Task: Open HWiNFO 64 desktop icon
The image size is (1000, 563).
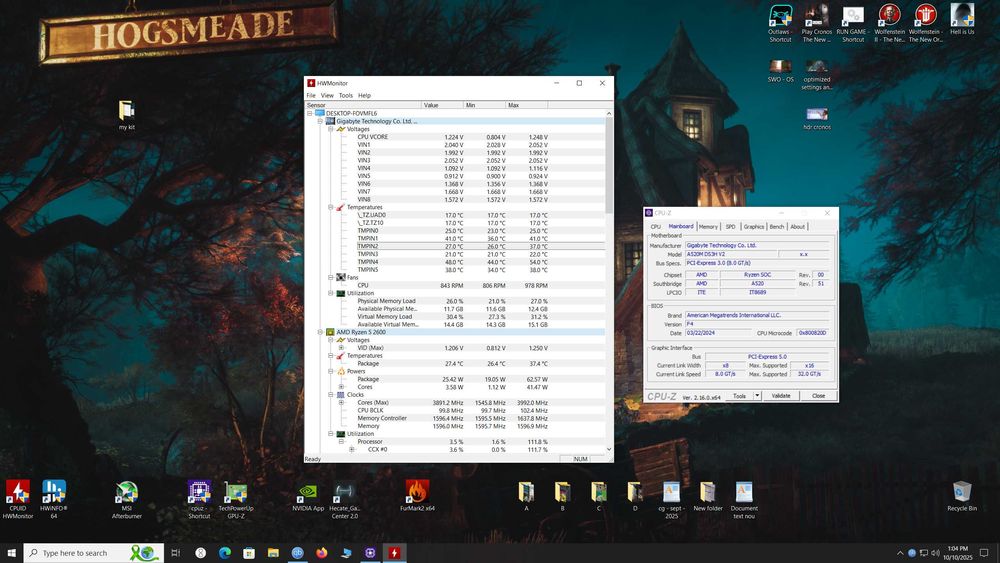Action: pos(54,492)
